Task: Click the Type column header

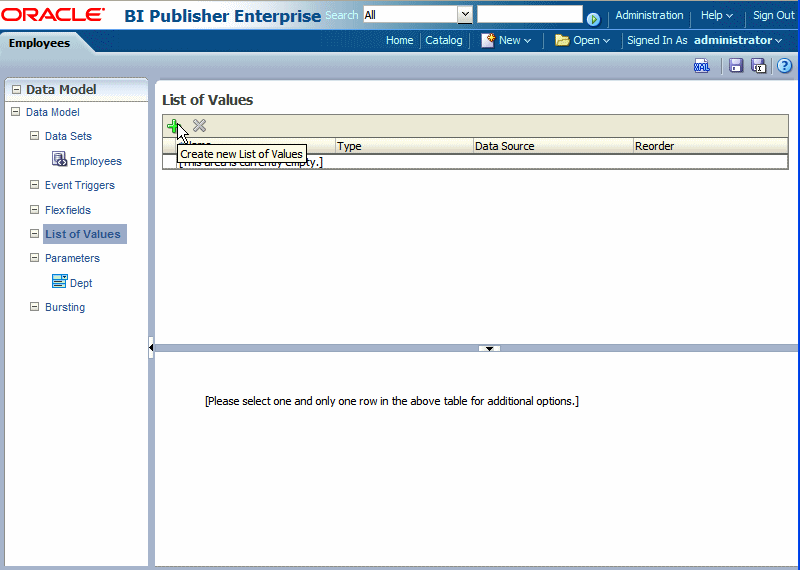Action: (x=404, y=146)
